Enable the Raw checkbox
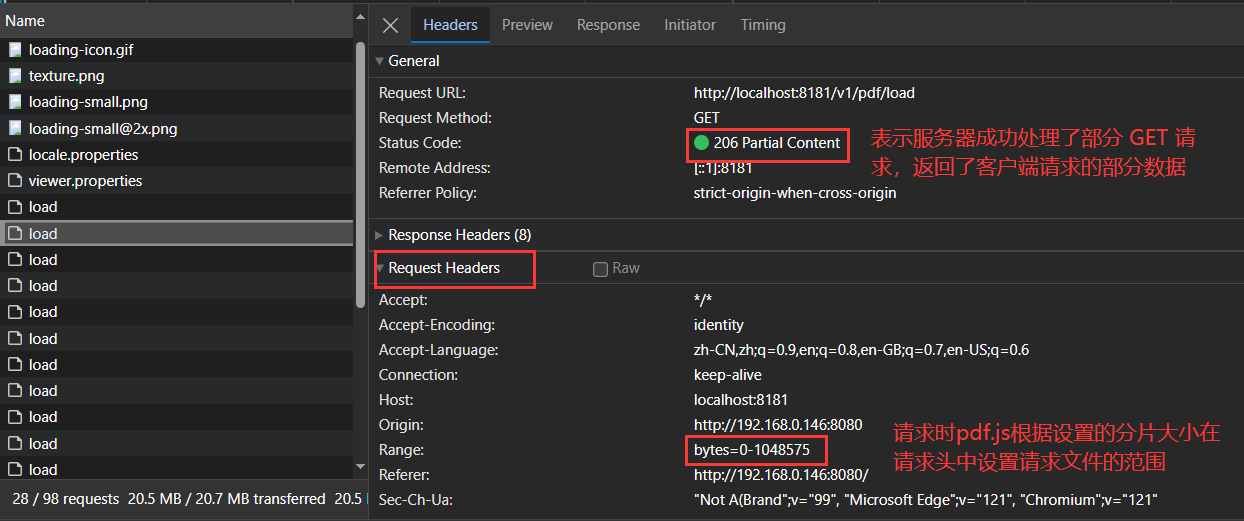Image resolution: width=1244 pixels, height=521 pixels. 600,269
